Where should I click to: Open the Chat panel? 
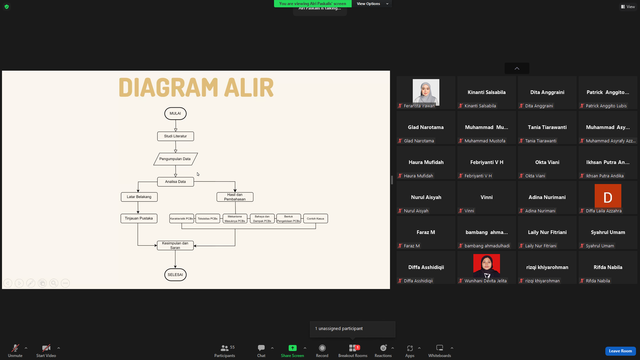261,350
